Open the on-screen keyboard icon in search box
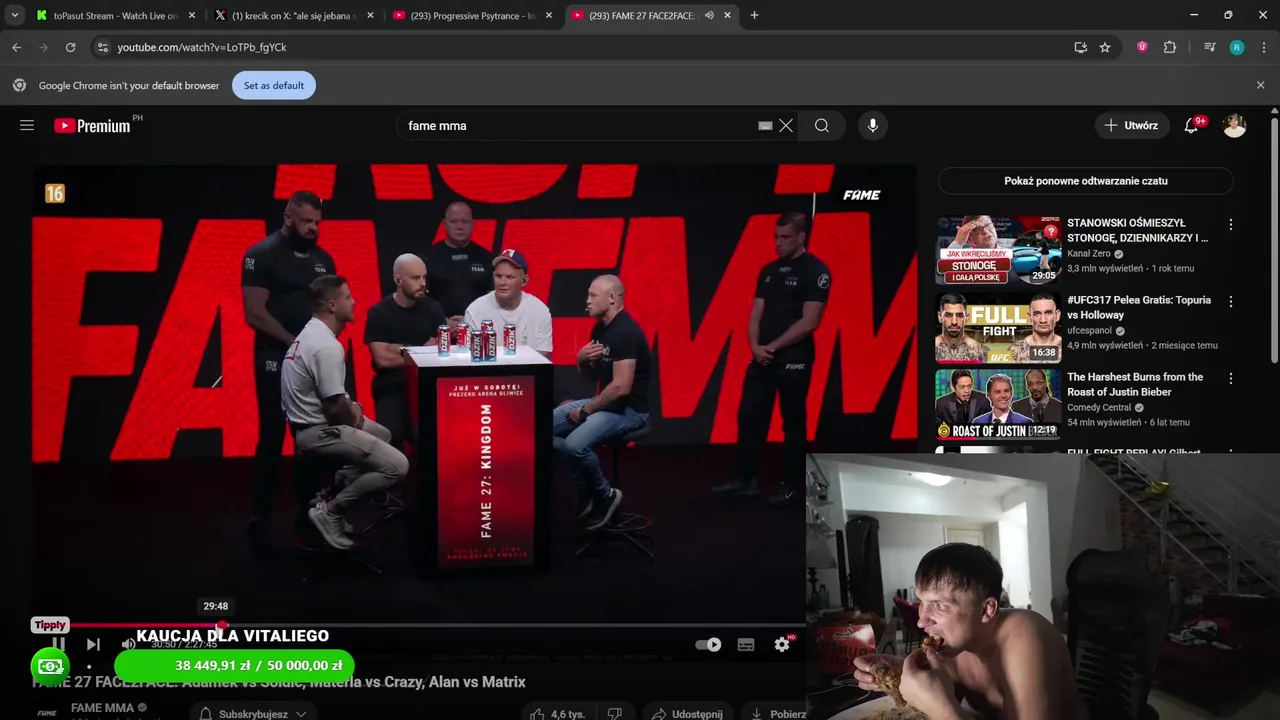 point(765,125)
